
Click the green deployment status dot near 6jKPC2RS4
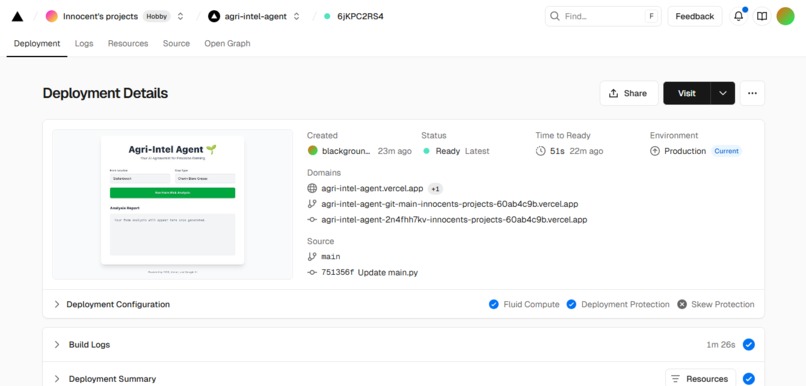[x=327, y=16]
